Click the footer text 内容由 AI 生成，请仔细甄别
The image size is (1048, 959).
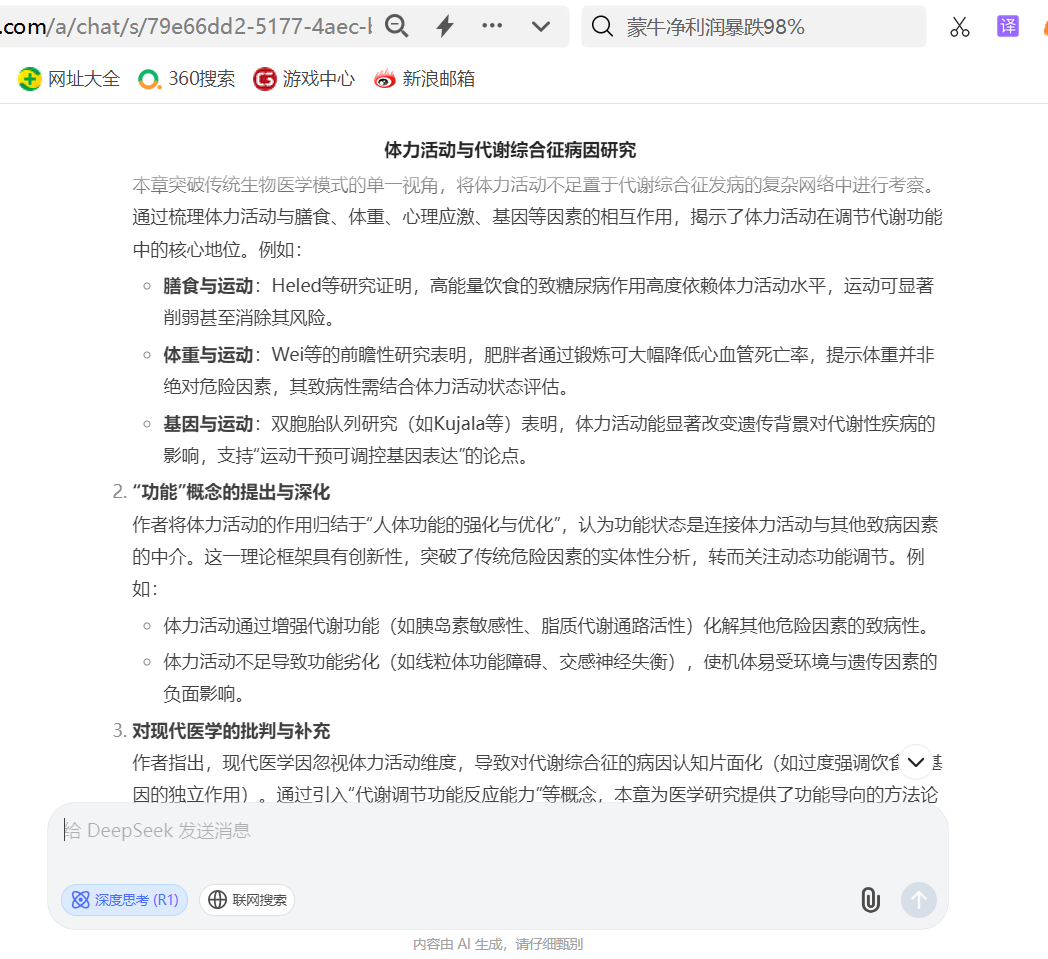click(x=498, y=944)
